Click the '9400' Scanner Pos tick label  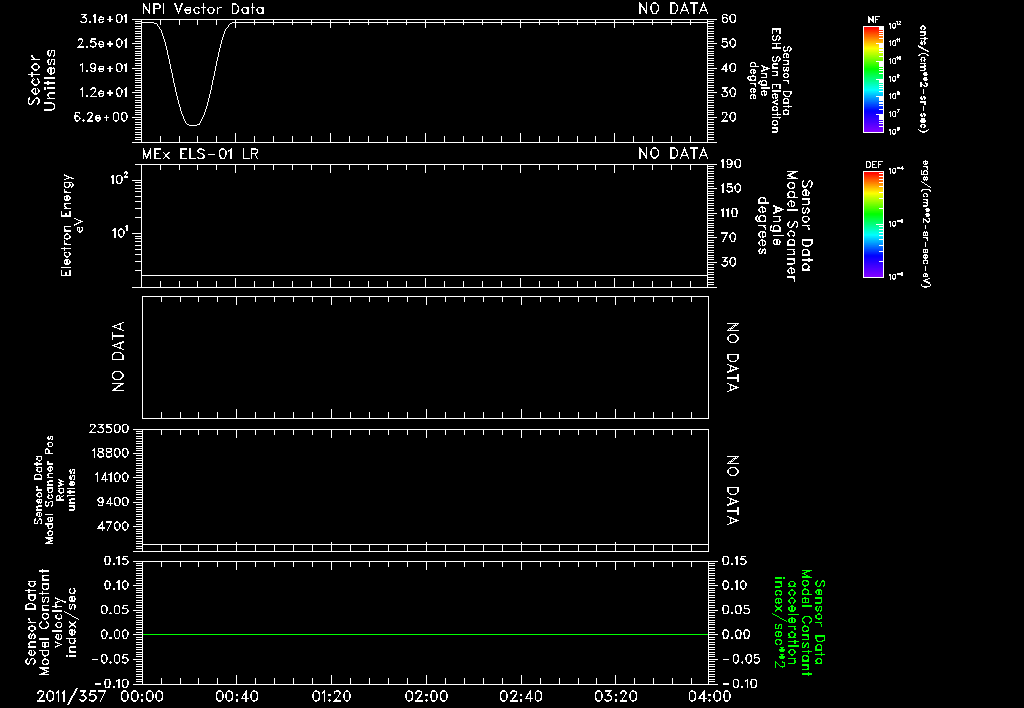(113, 502)
